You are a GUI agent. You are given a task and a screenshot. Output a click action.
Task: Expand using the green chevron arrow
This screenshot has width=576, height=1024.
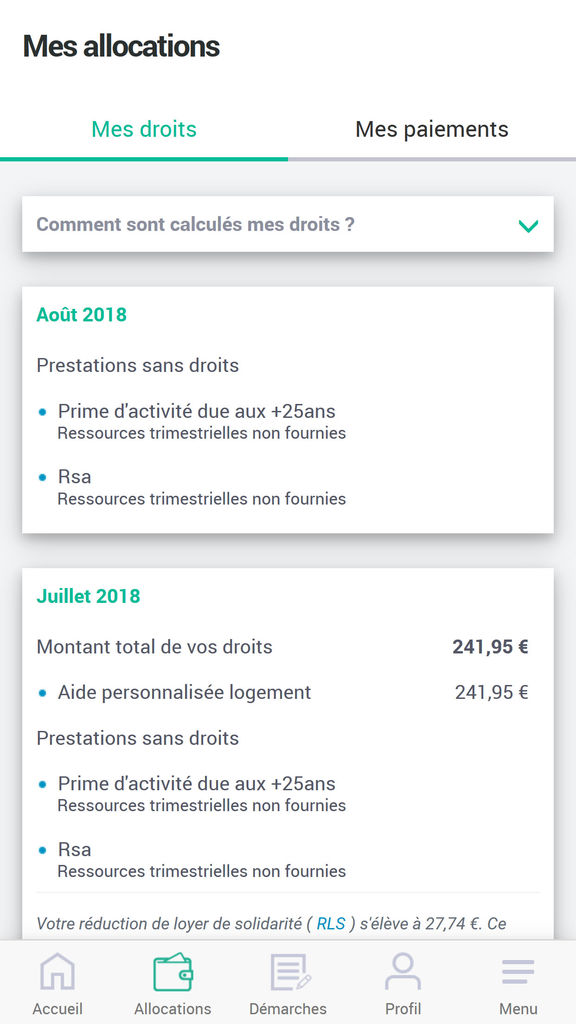pos(528,226)
